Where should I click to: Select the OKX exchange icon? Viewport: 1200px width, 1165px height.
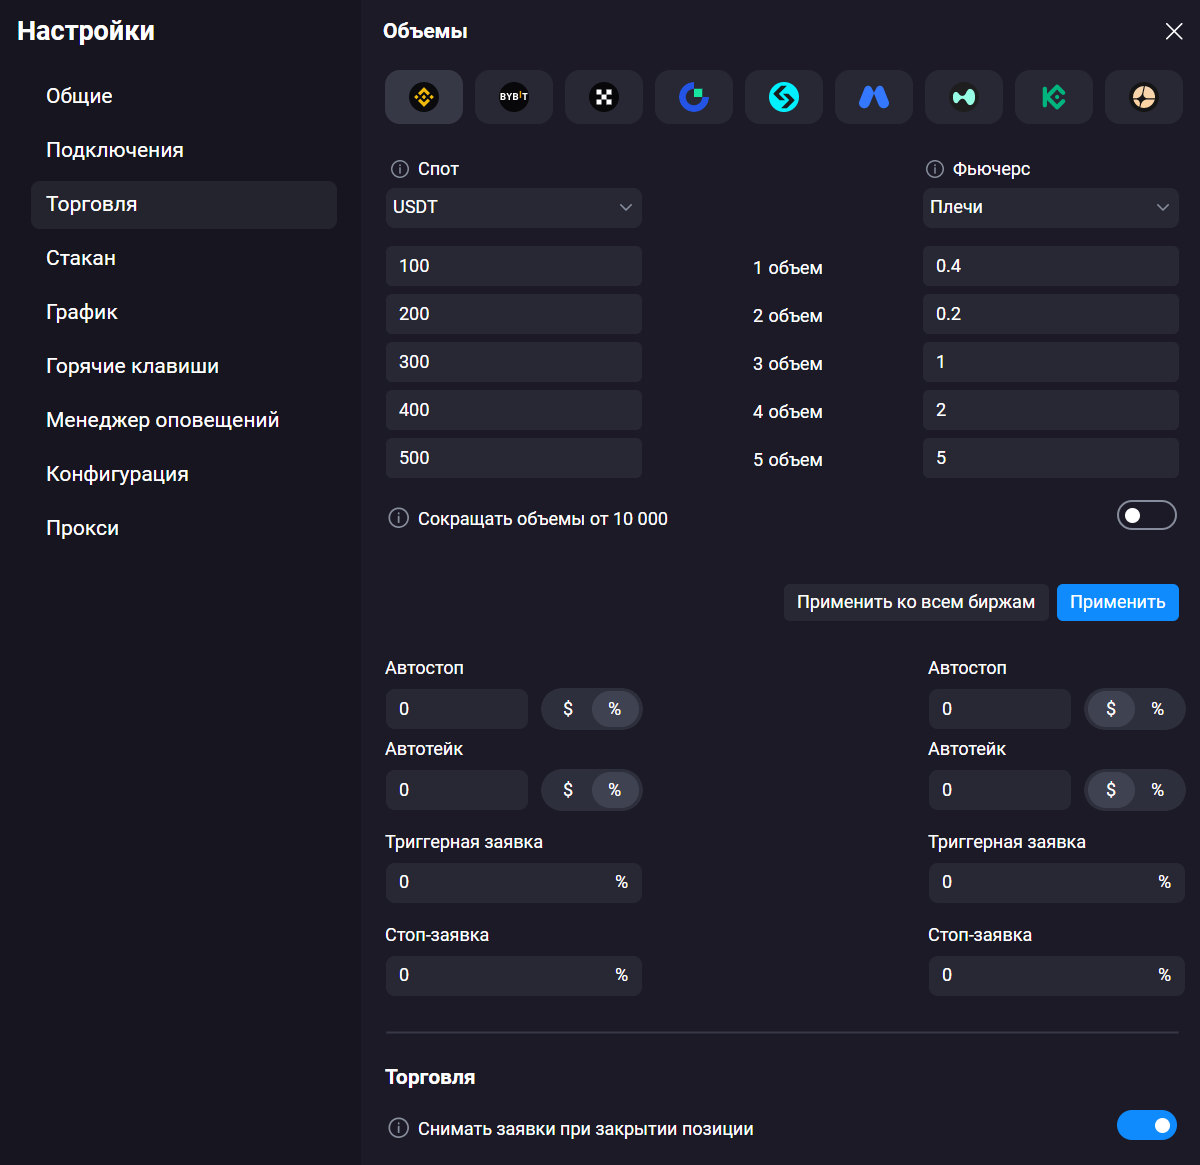click(604, 97)
